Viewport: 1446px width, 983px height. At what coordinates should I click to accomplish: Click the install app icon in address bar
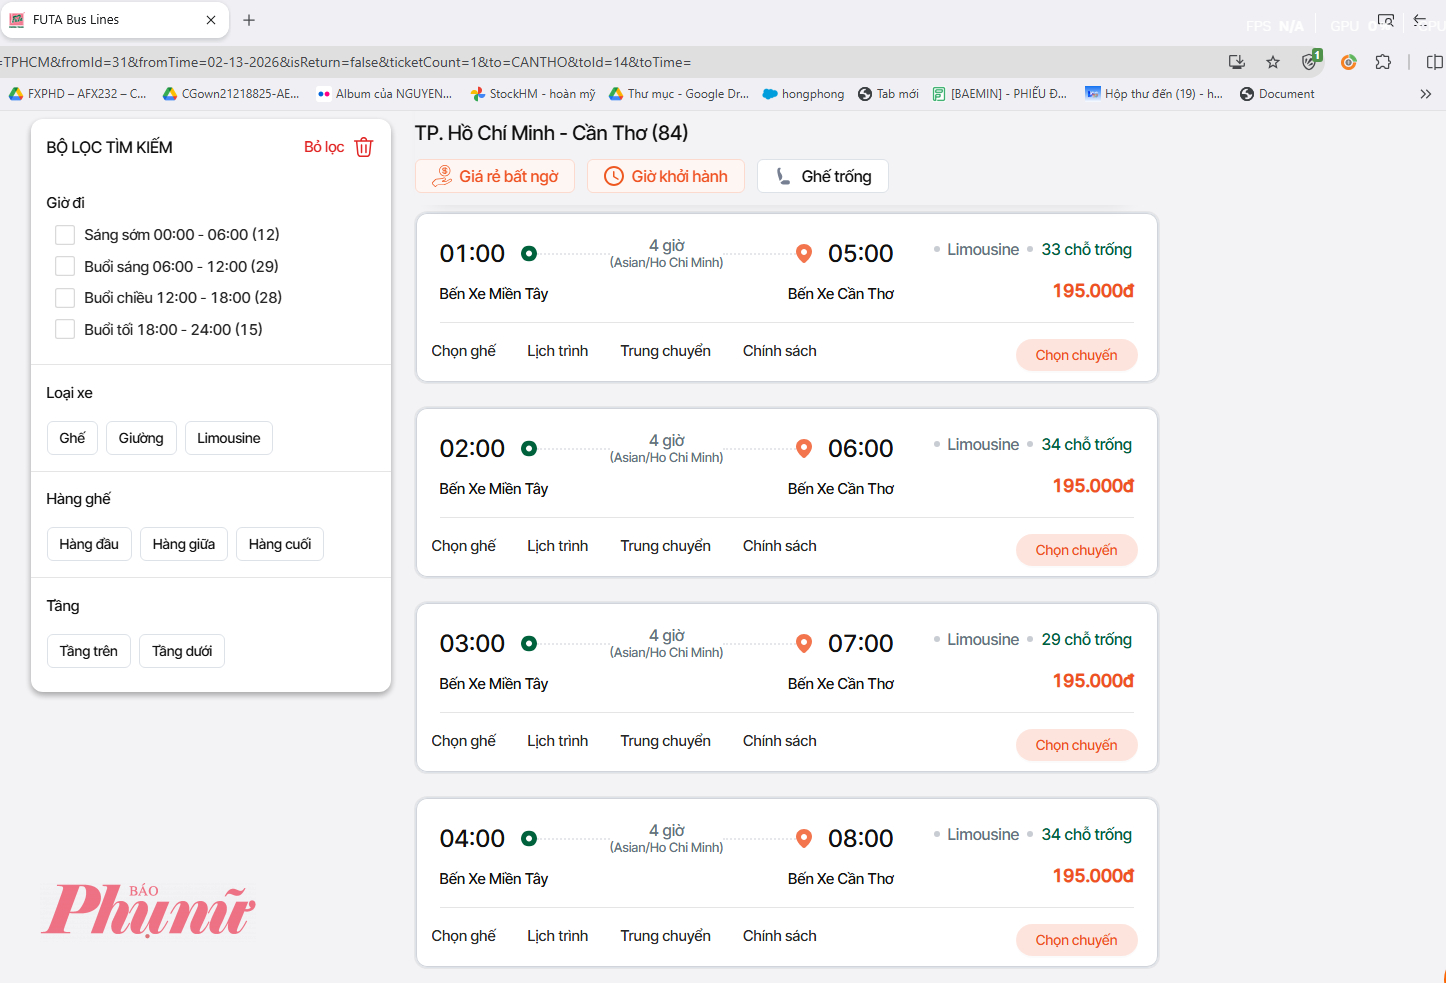pyautogui.click(x=1237, y=62)
